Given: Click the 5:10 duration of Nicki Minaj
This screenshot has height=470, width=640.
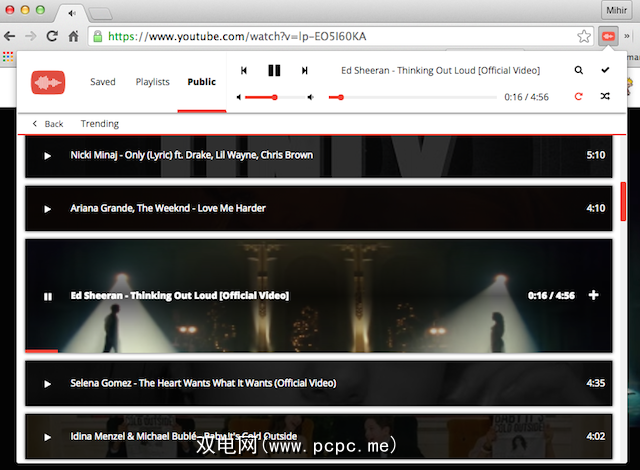Looking at the screenshot, I should [x=596, y=155].
